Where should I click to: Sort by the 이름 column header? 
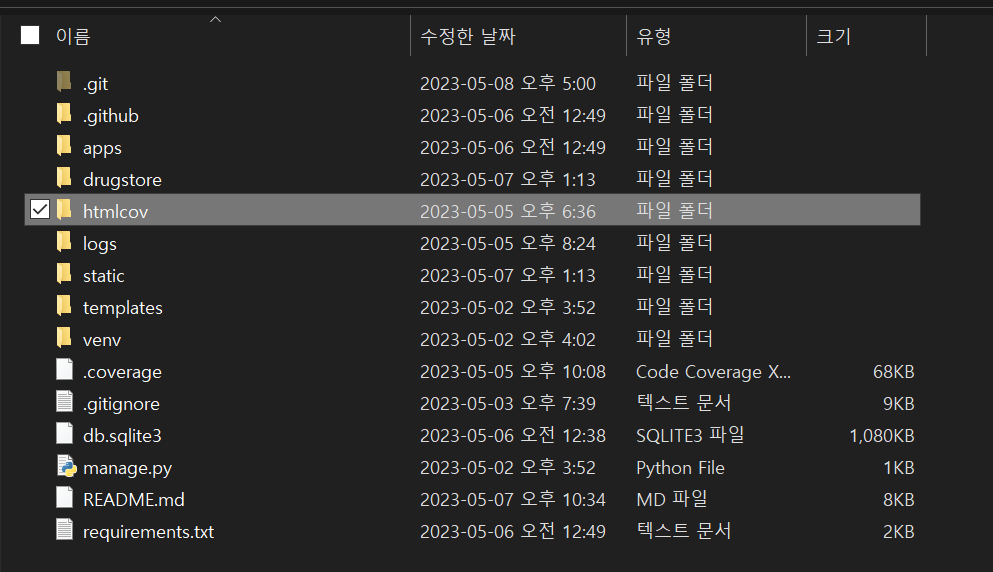coord(73,36)
